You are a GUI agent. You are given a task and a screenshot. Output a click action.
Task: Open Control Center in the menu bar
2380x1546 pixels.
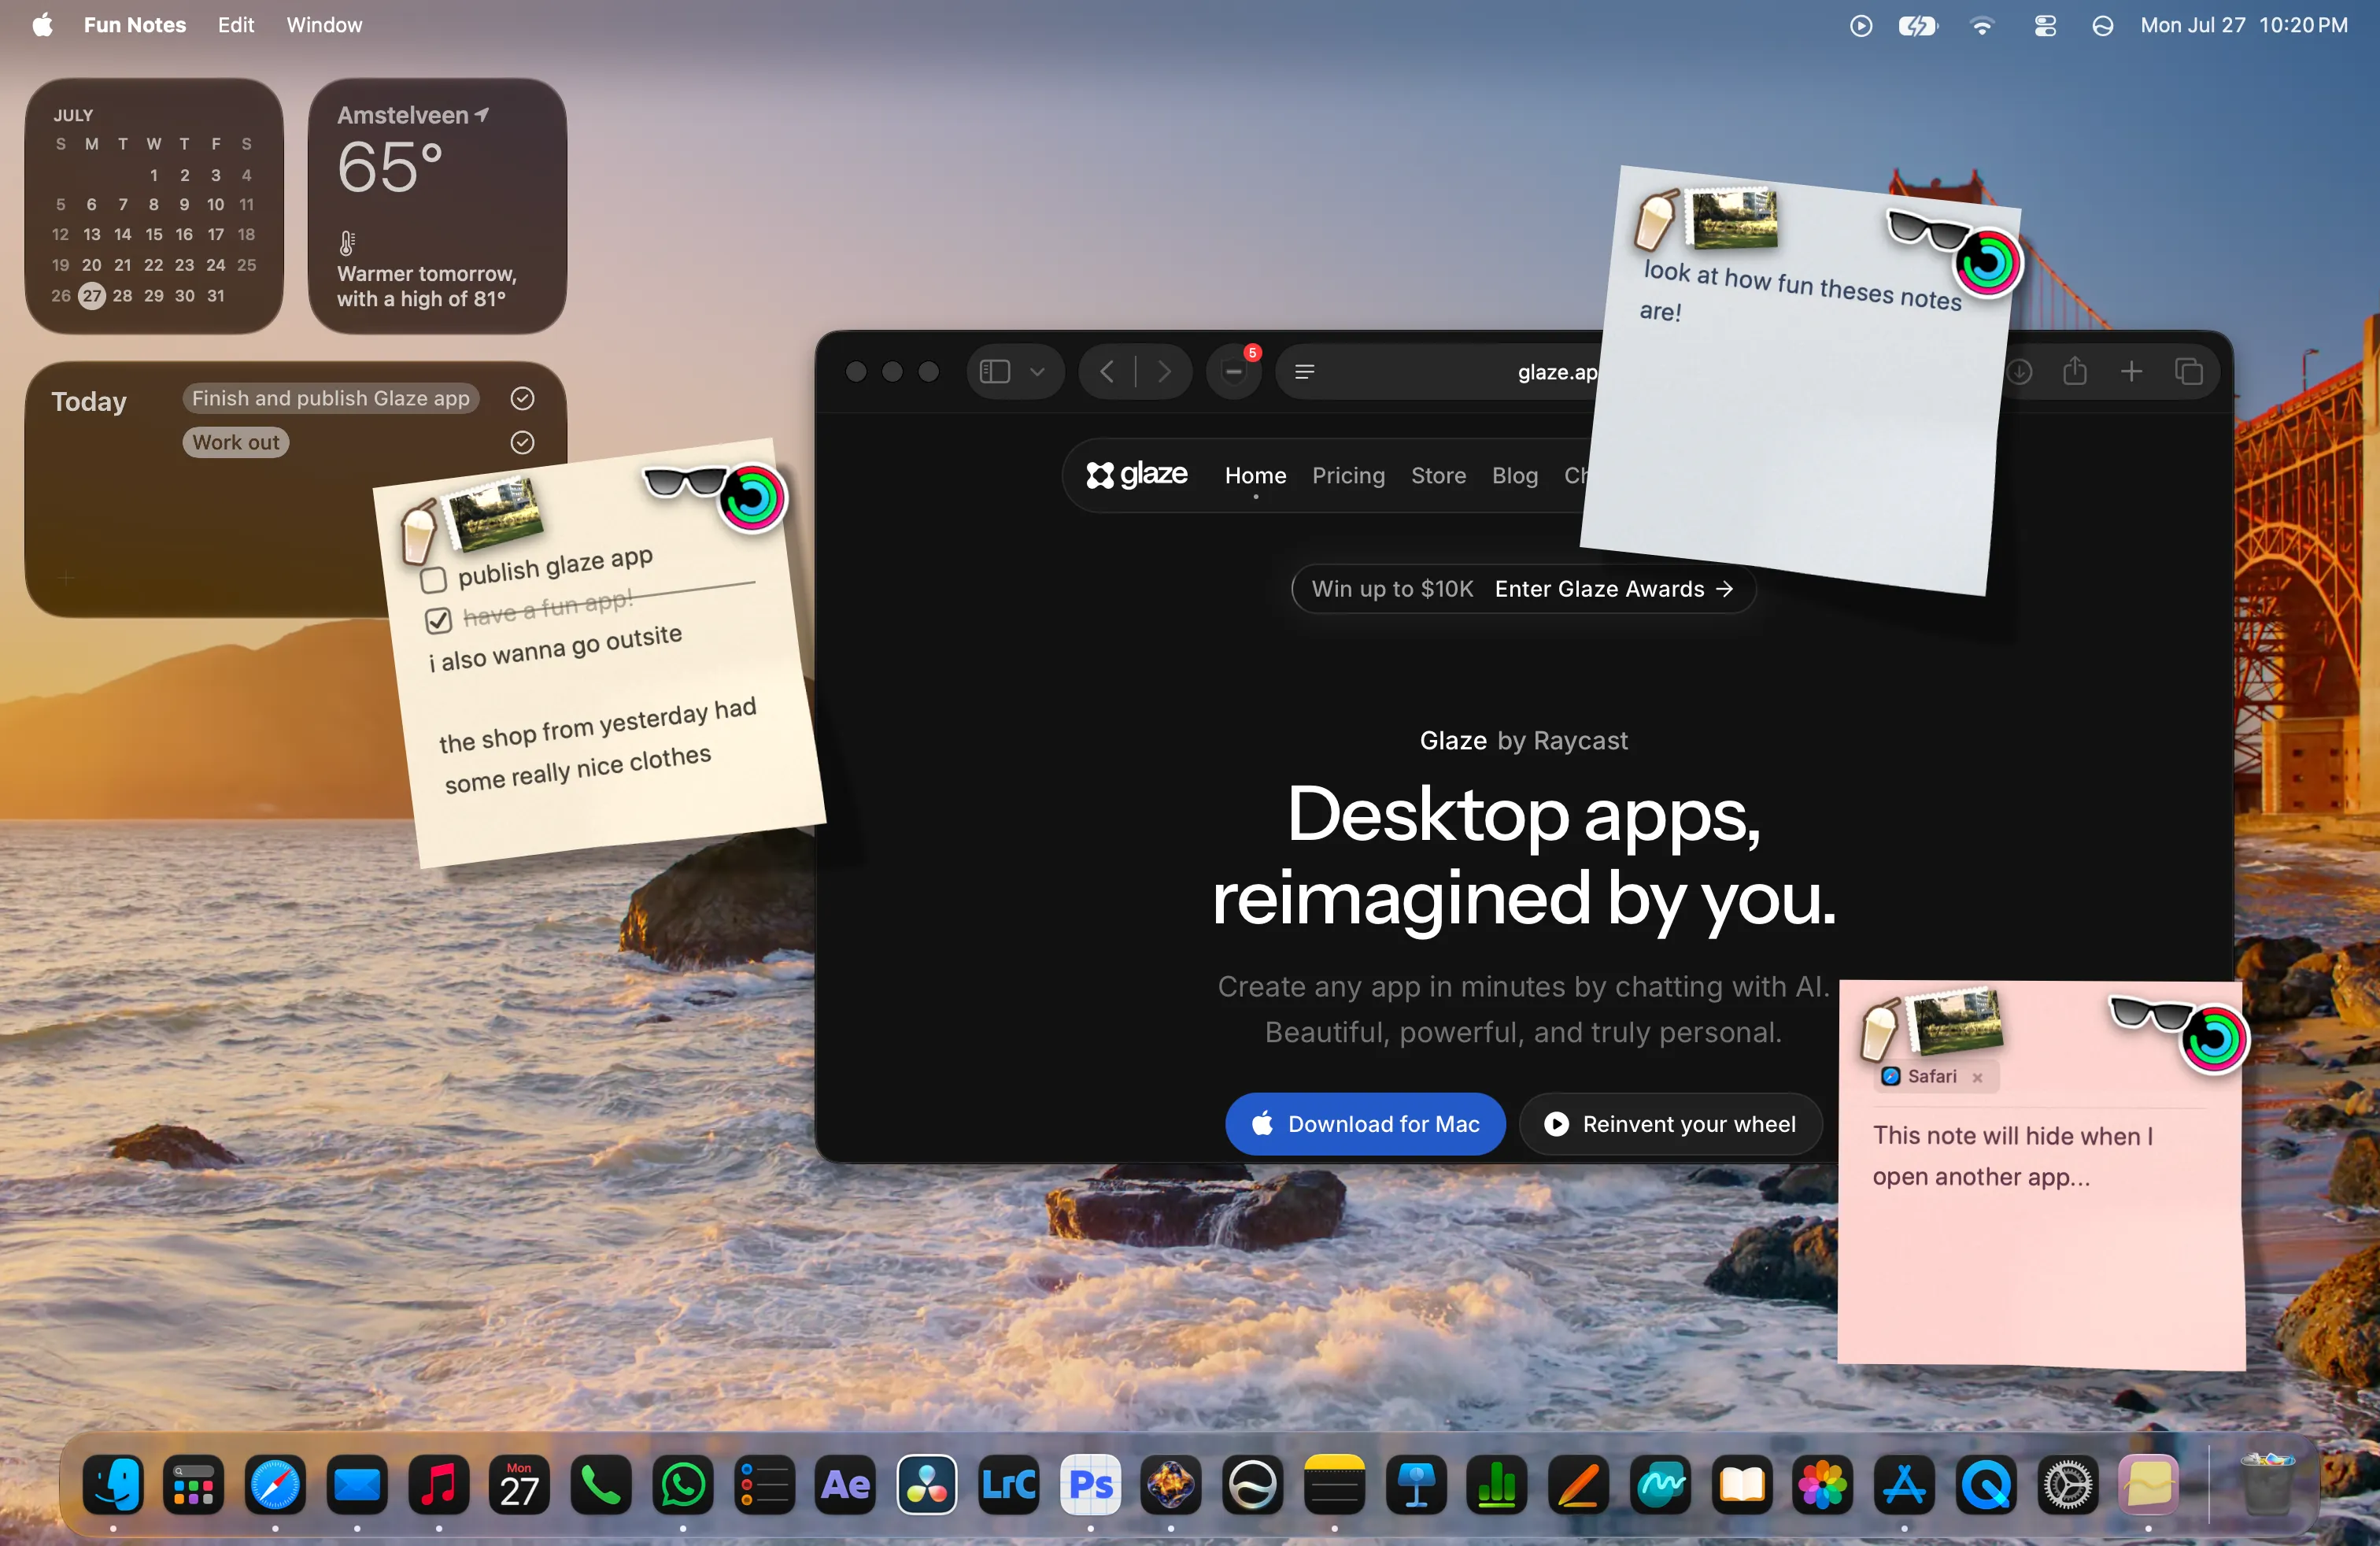(x=2045, y=26)
